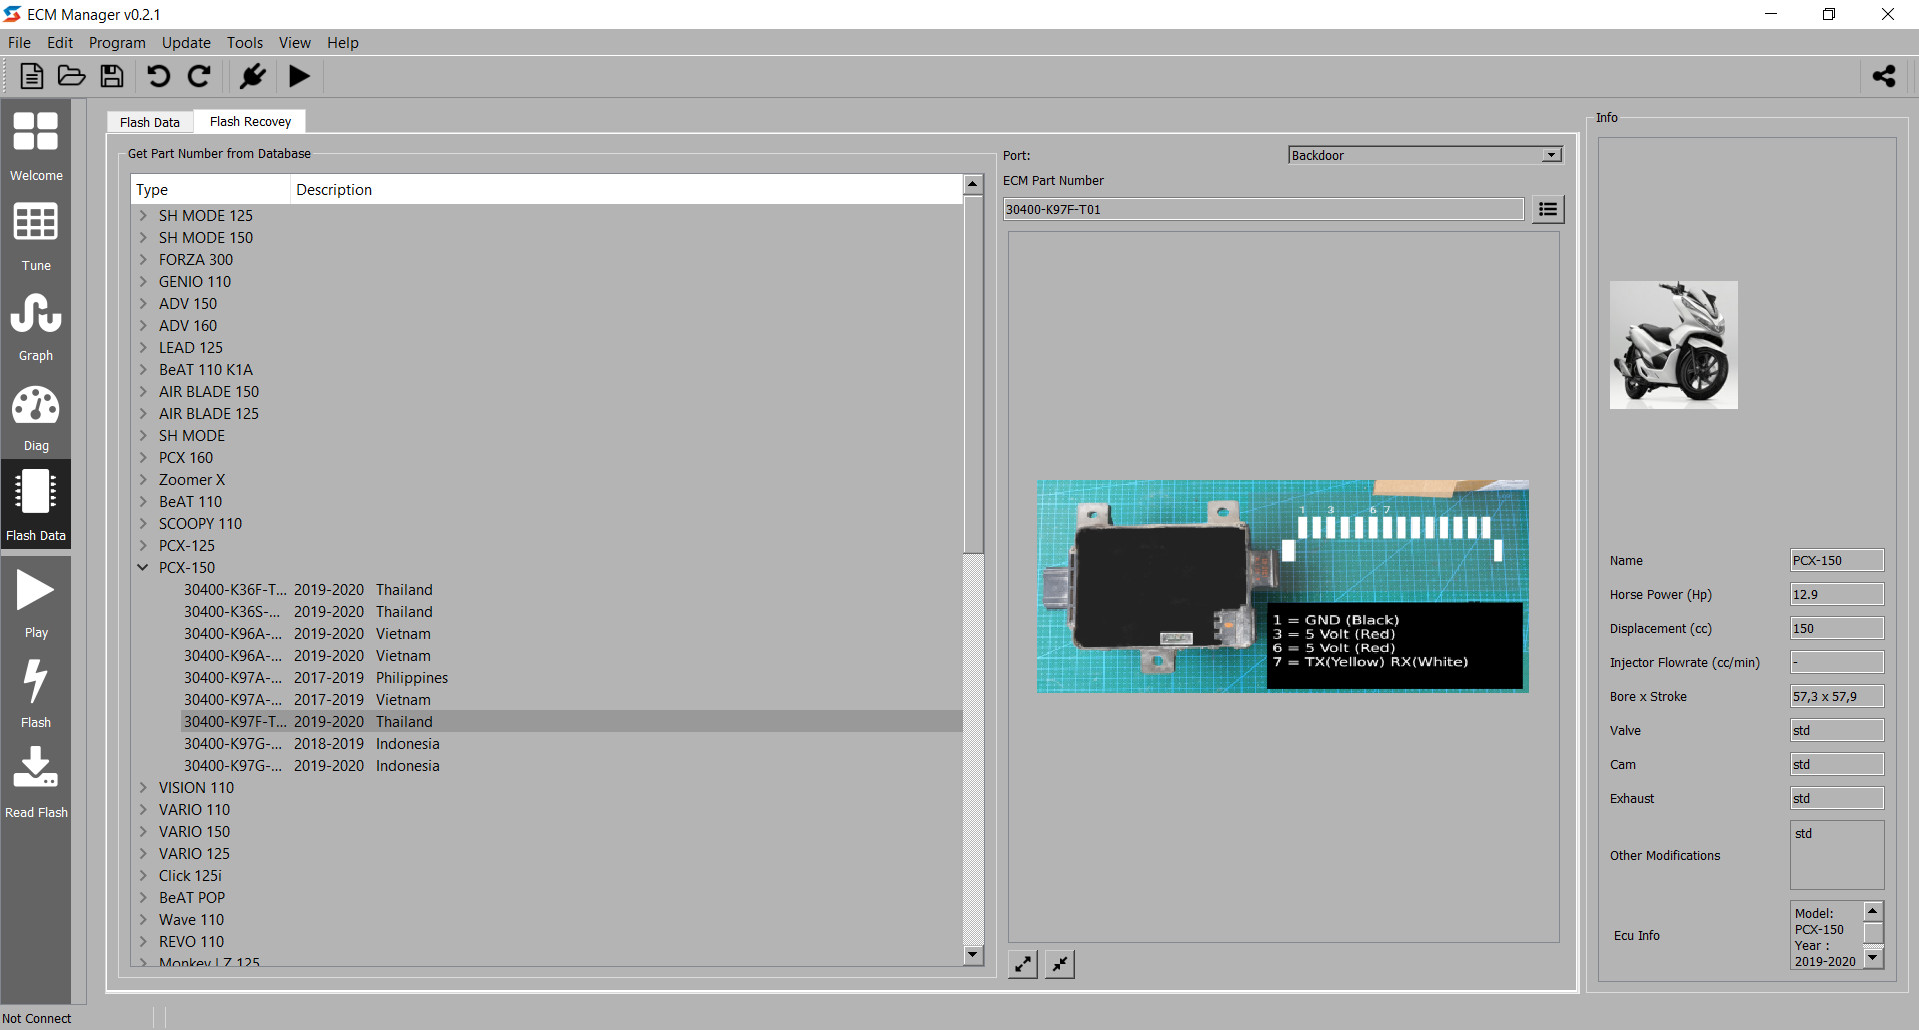
Task: Click the Other Modifications text box
Action: 1837,855
